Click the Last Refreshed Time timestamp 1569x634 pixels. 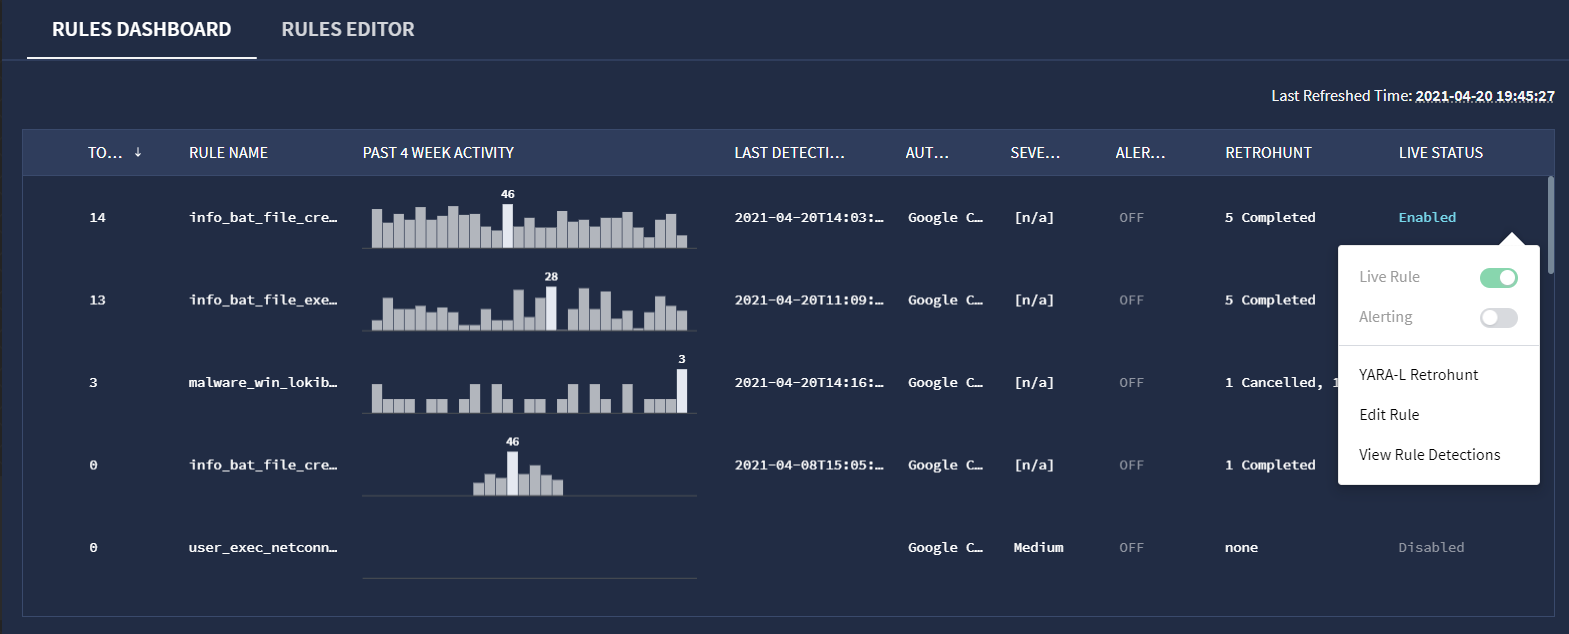(x=1484, y=96)
